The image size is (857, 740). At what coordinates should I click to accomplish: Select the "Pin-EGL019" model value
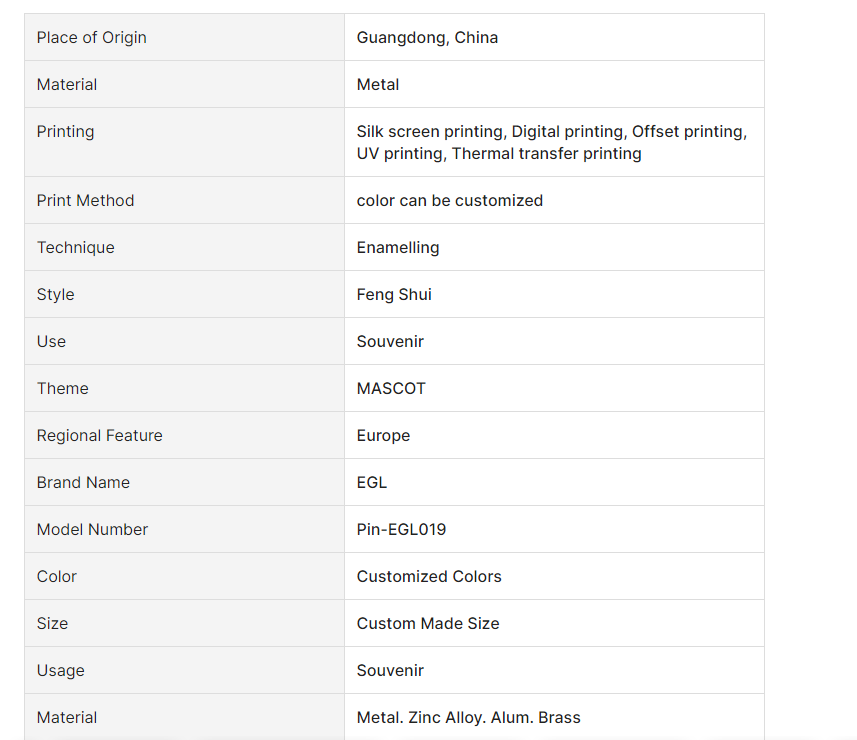[x=401, y=530]
